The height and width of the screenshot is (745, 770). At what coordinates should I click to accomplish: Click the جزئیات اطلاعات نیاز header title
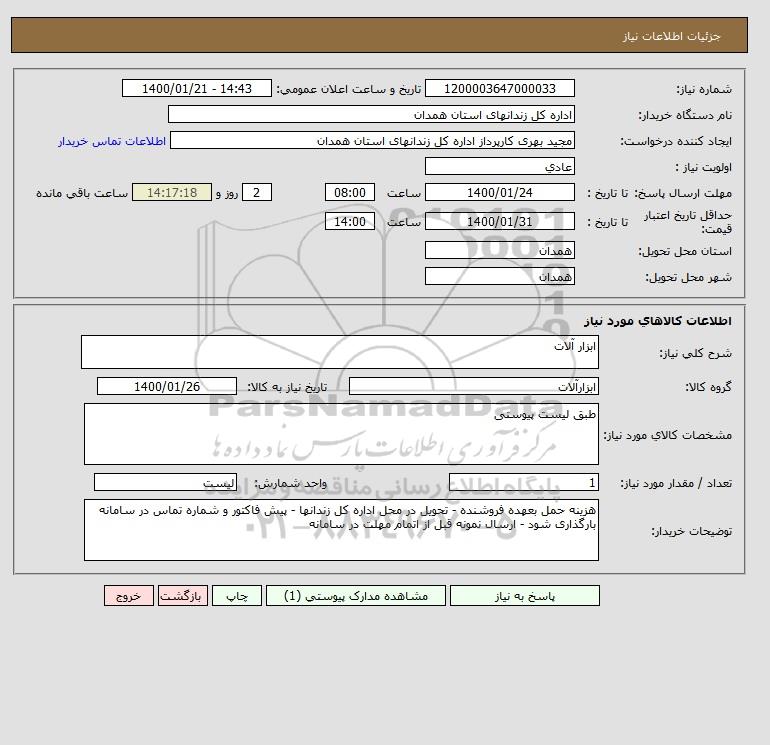point(671,36)
